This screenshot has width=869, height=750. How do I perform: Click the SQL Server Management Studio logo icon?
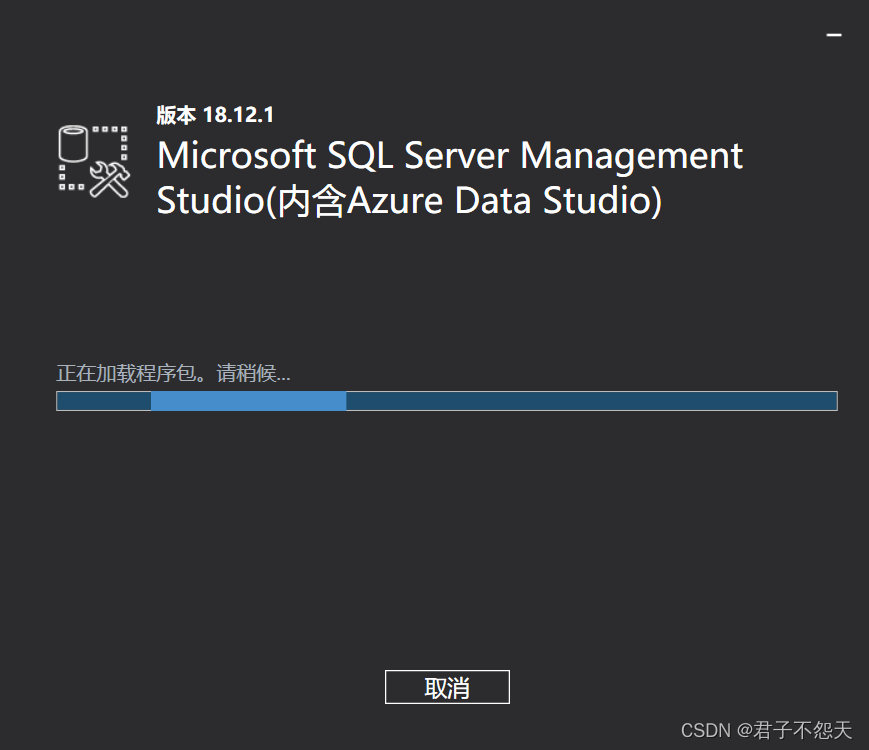[x=94, y=161]
